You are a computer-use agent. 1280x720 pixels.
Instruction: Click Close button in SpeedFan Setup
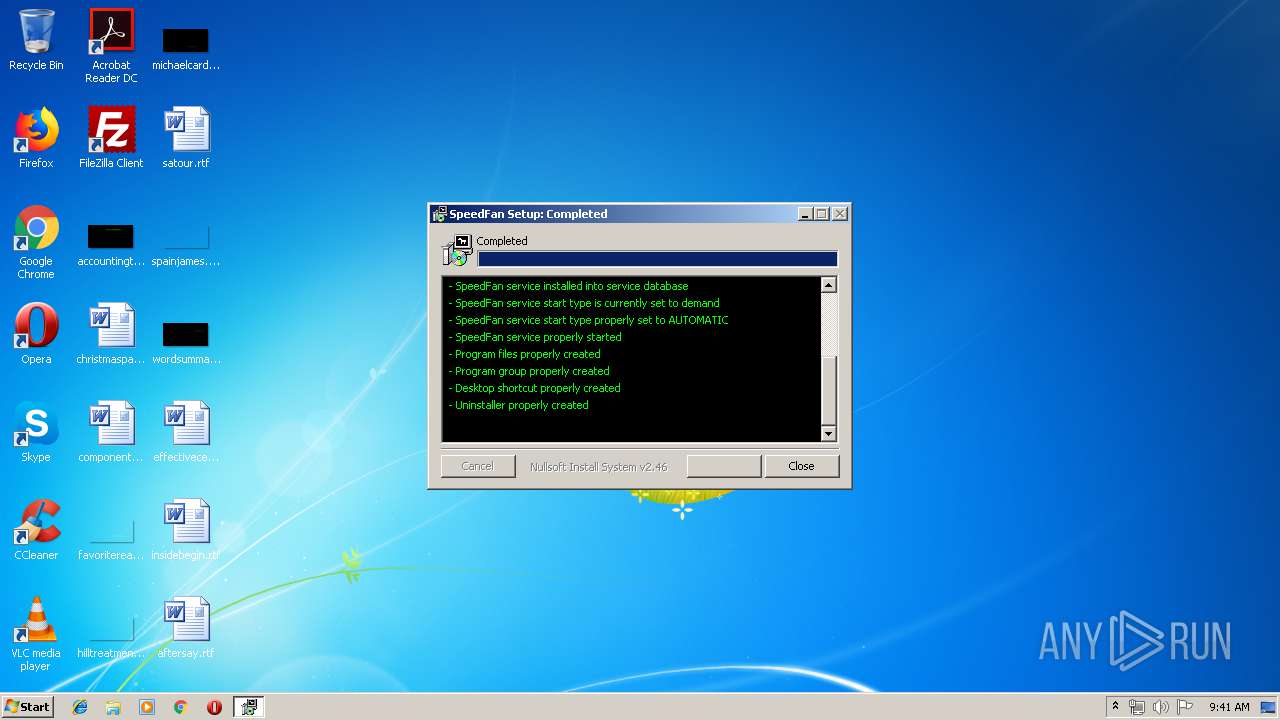pyautogui.click(x=801, y=466)
